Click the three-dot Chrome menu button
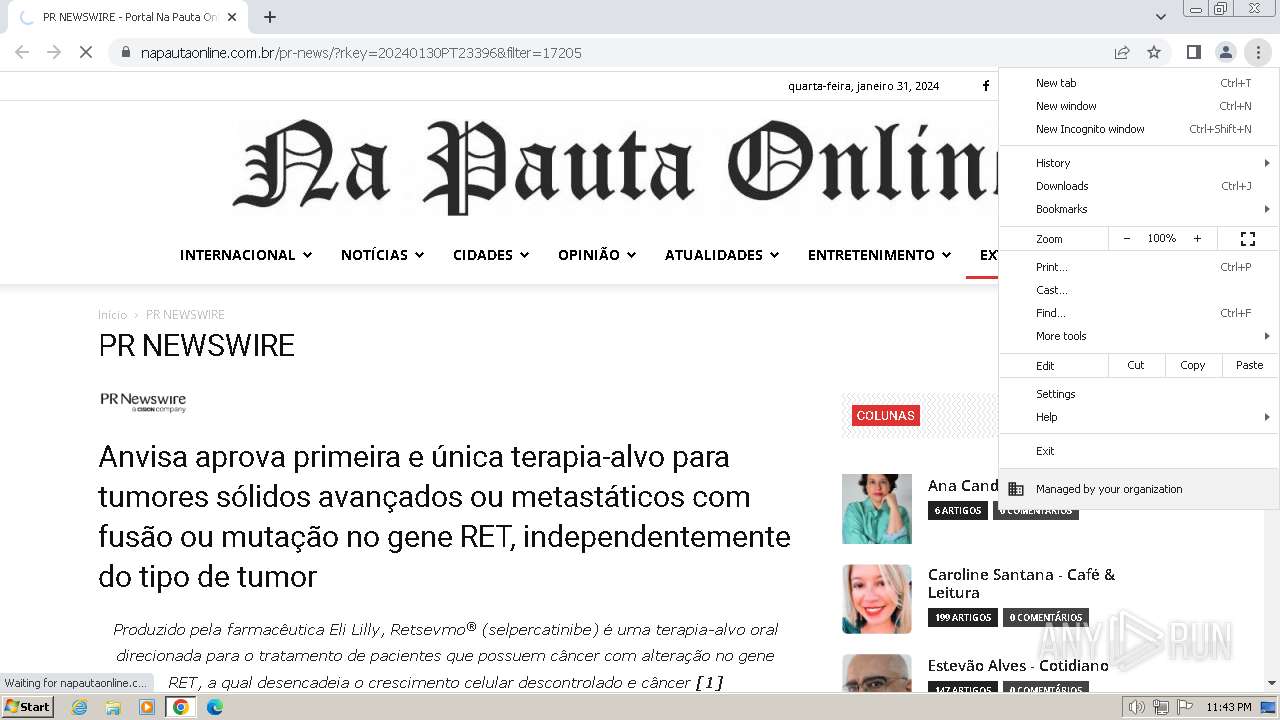This screenshot has height=720, width=1280. point(1258,52)
